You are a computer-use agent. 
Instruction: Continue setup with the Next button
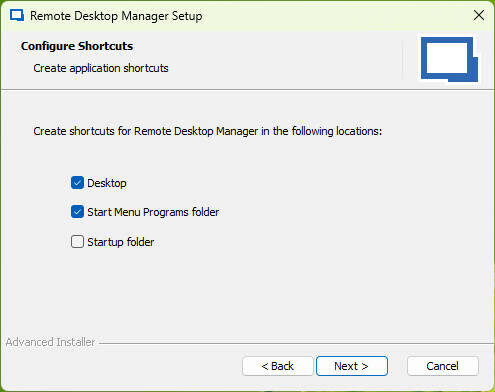pos(352,366)
